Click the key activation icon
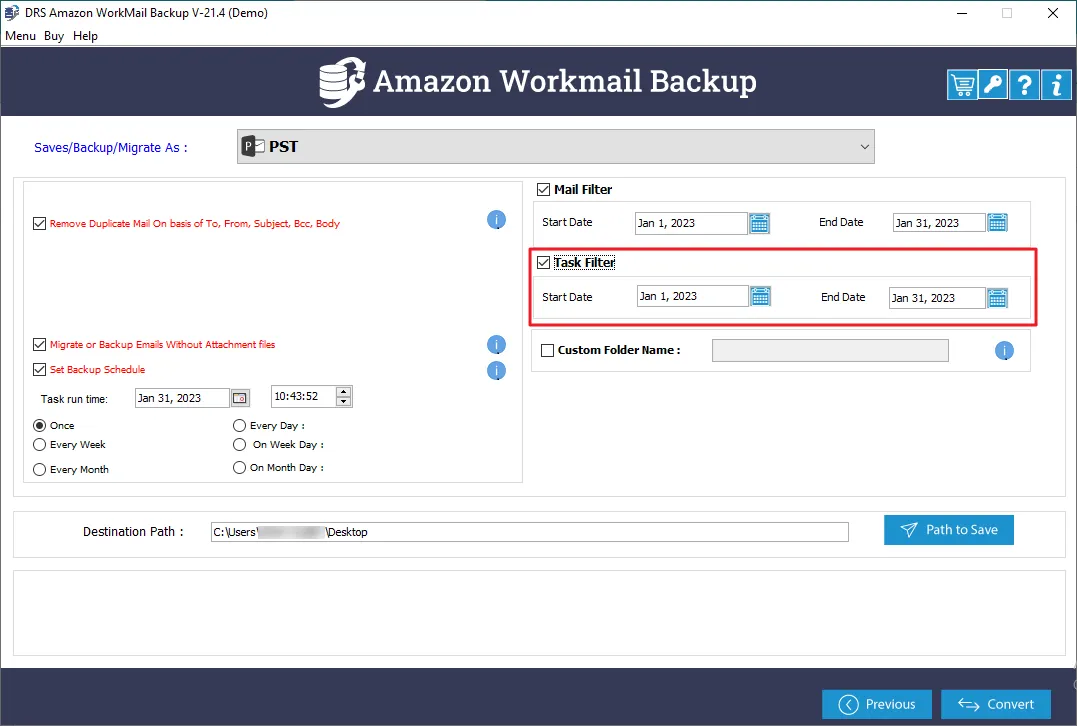The image size is (1077, 726). pos(993,85)
